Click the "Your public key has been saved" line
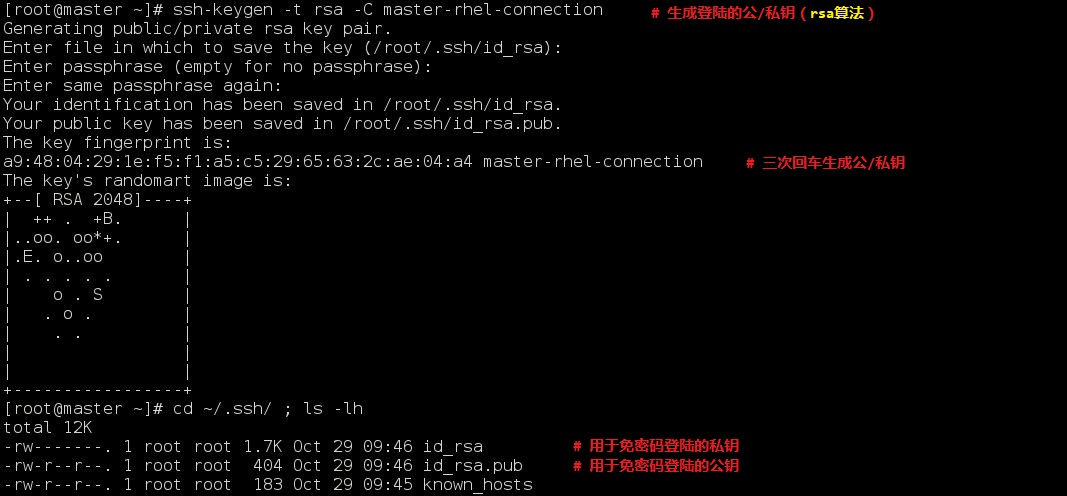This screenshot has height=496, width=1067. (282, 124)
